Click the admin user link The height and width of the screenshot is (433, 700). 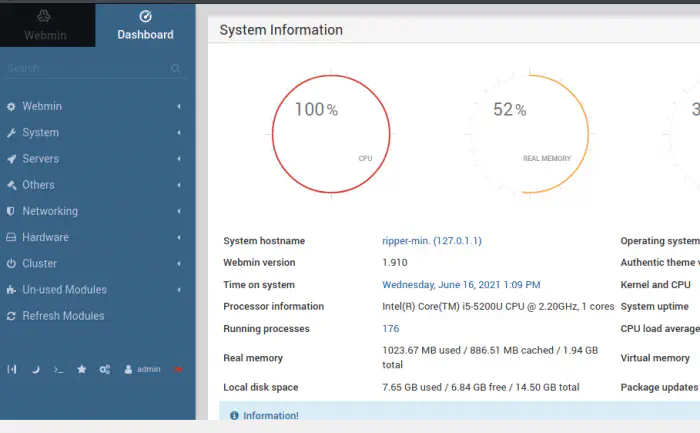tap(142, 369)
